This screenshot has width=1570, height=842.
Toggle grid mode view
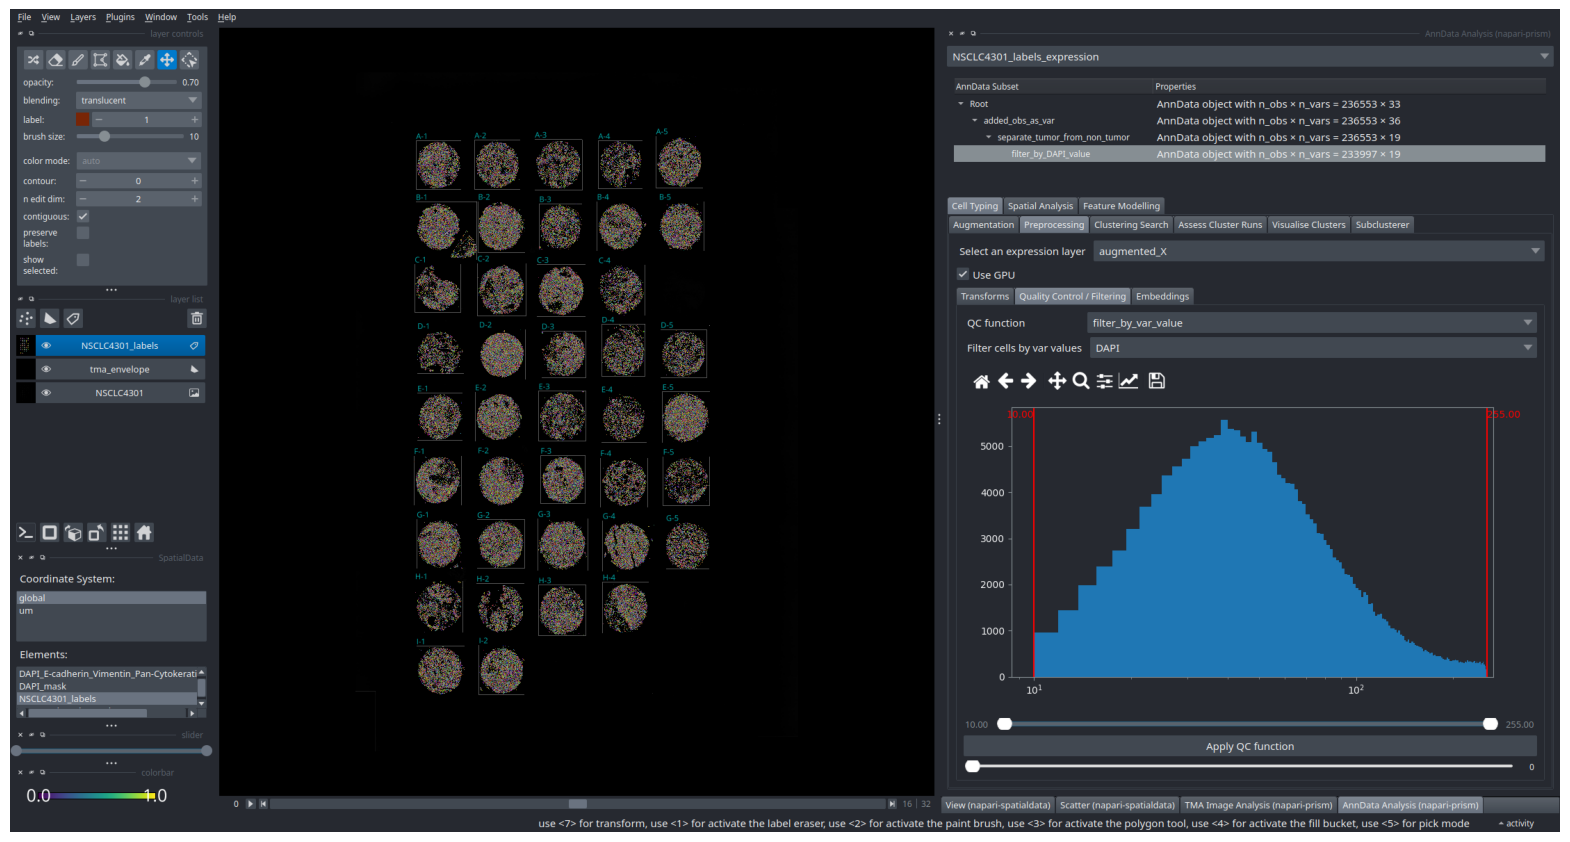click(120, 533)
